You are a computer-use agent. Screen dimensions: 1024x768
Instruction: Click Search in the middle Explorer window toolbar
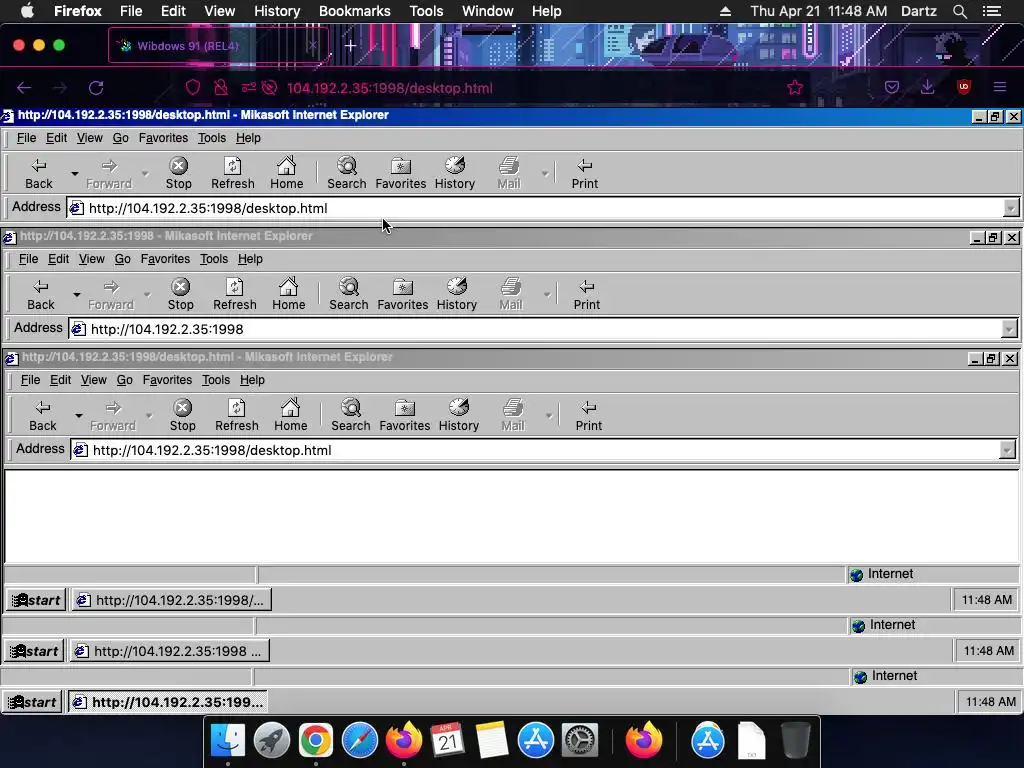point(349,295)
